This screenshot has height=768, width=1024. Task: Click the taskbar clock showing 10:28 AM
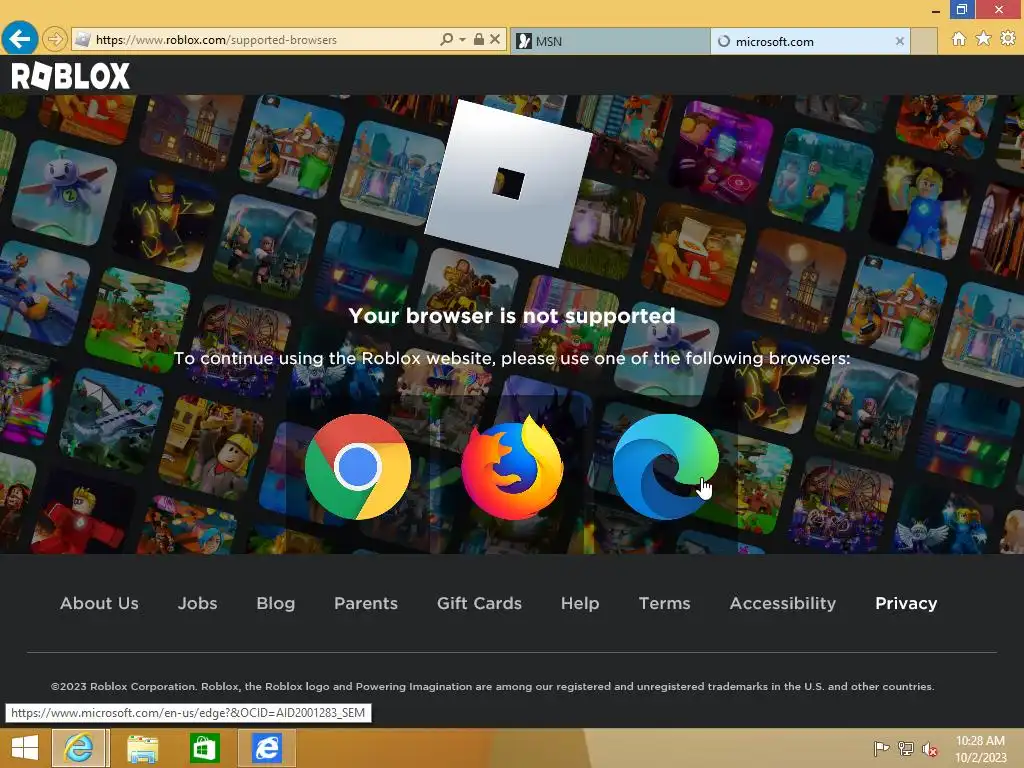point(980,748)
